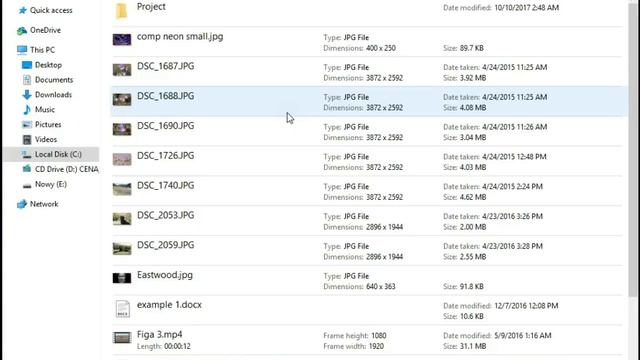Click the Music note icon

click(x=27, y=109)
